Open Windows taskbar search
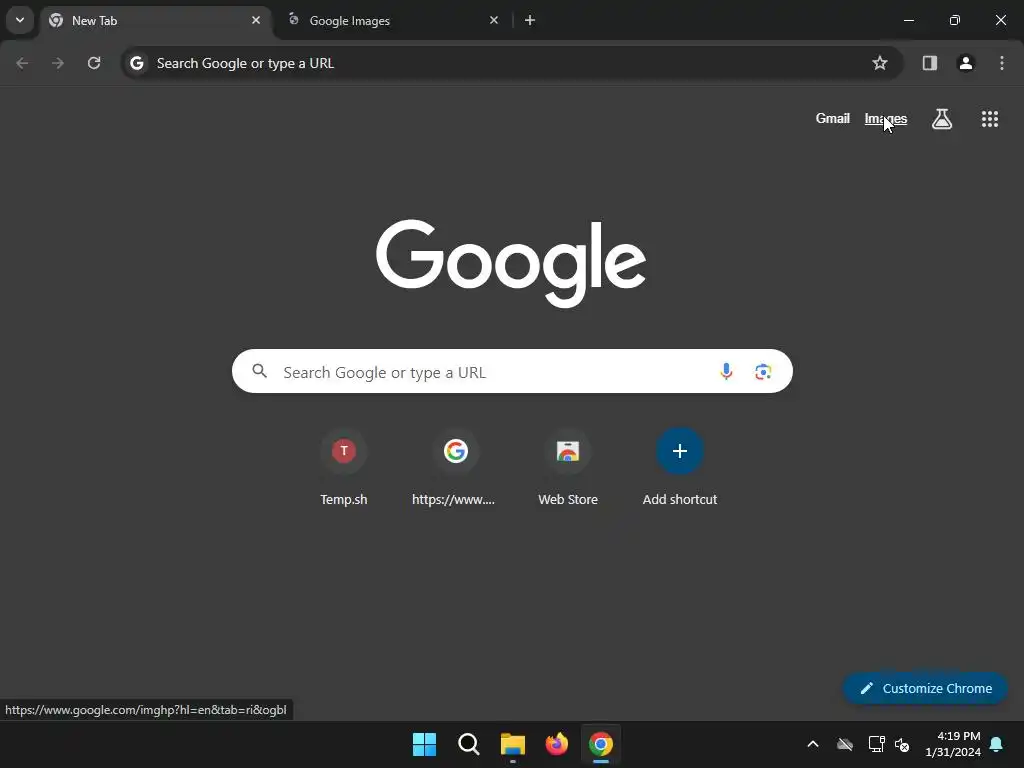The image size is (1024, 768). click(x=468, y=744)
